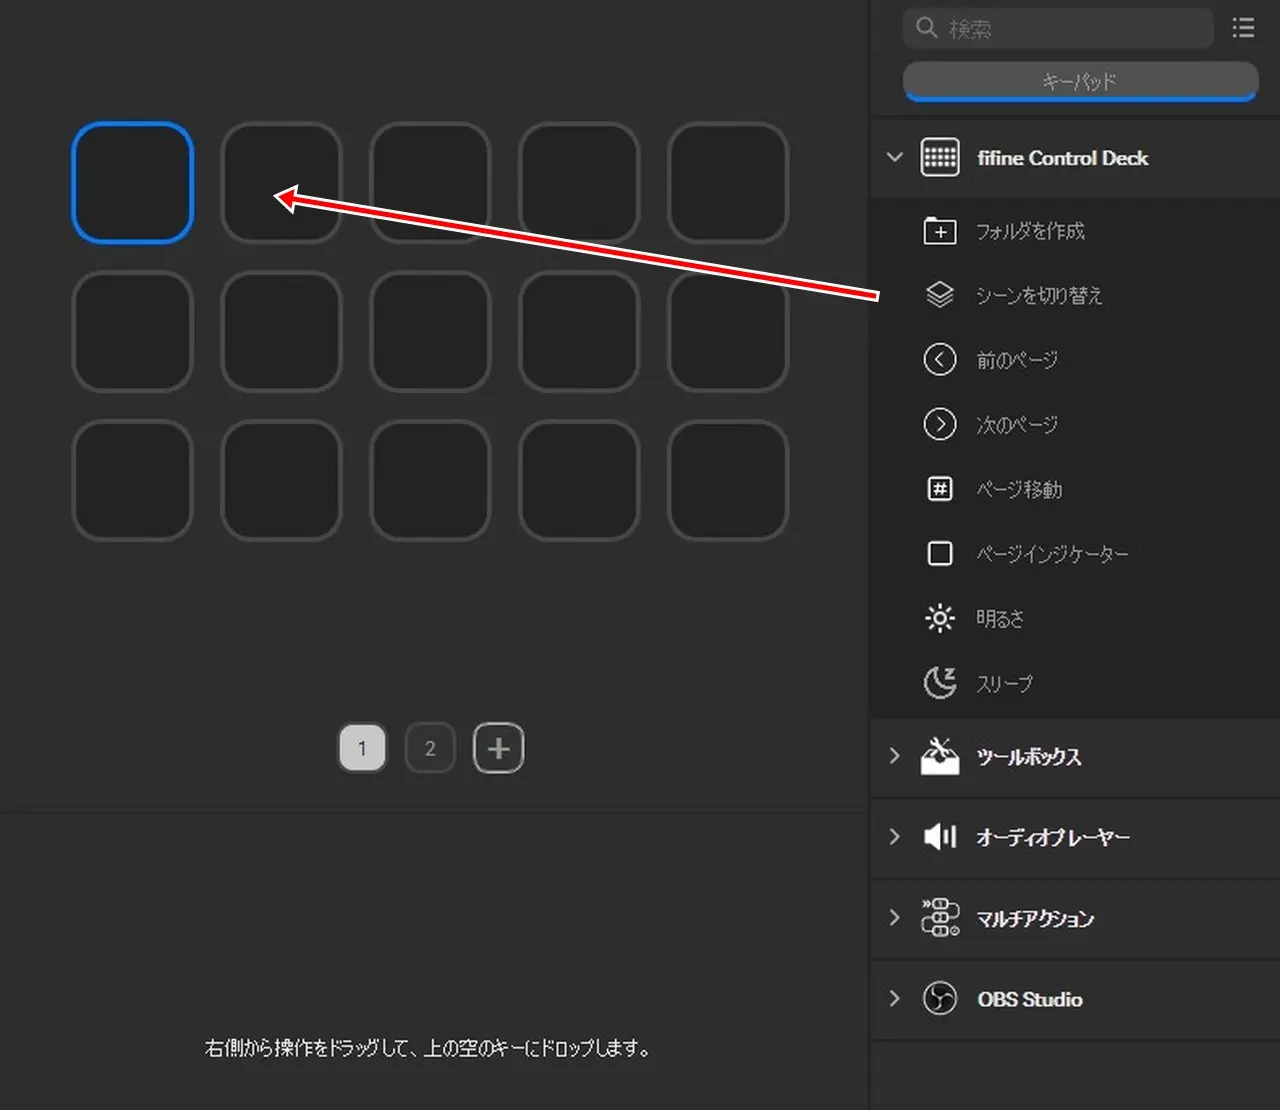
Task: Click the スリープ moon icon
Action: (939, 683)
